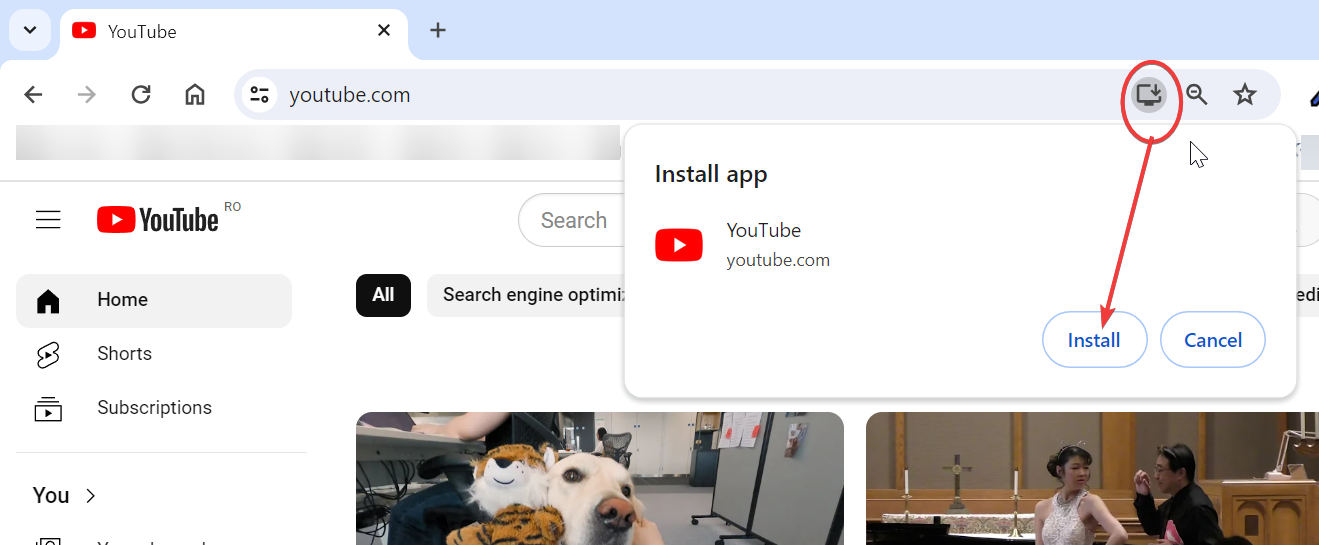
Task: Click Install in the Install app dialog
Action: coord(1094,340)
